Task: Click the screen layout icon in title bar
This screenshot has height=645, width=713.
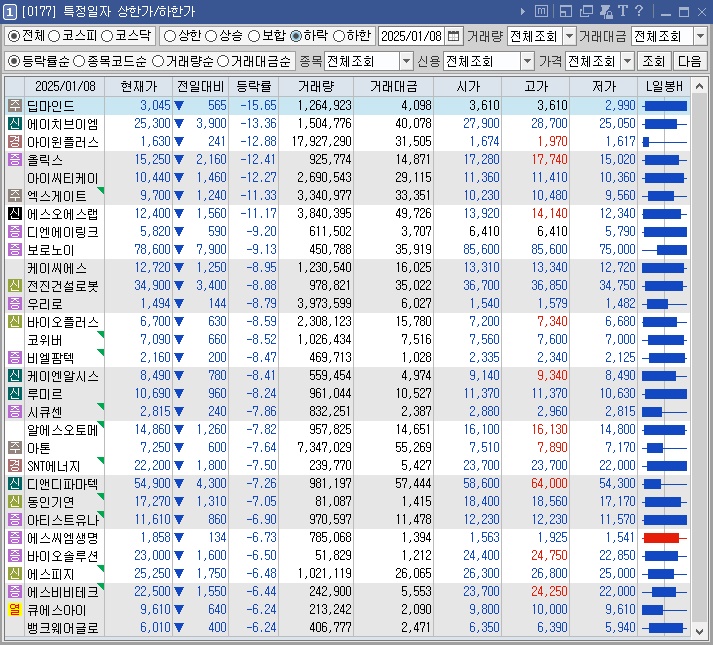Action: (x=566, y=11)
